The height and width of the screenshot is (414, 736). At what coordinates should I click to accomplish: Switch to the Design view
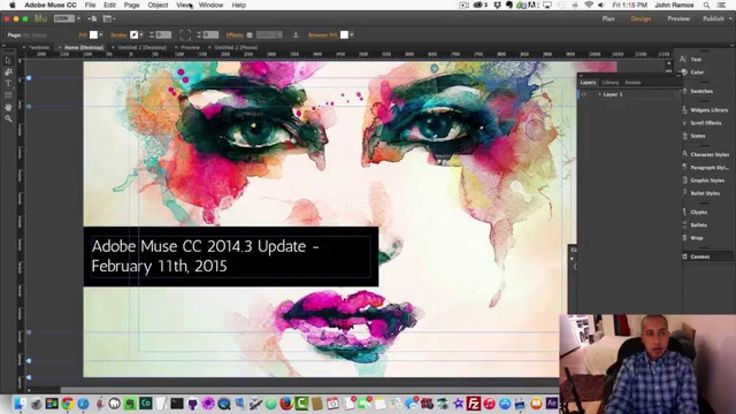tap(641, 19)
